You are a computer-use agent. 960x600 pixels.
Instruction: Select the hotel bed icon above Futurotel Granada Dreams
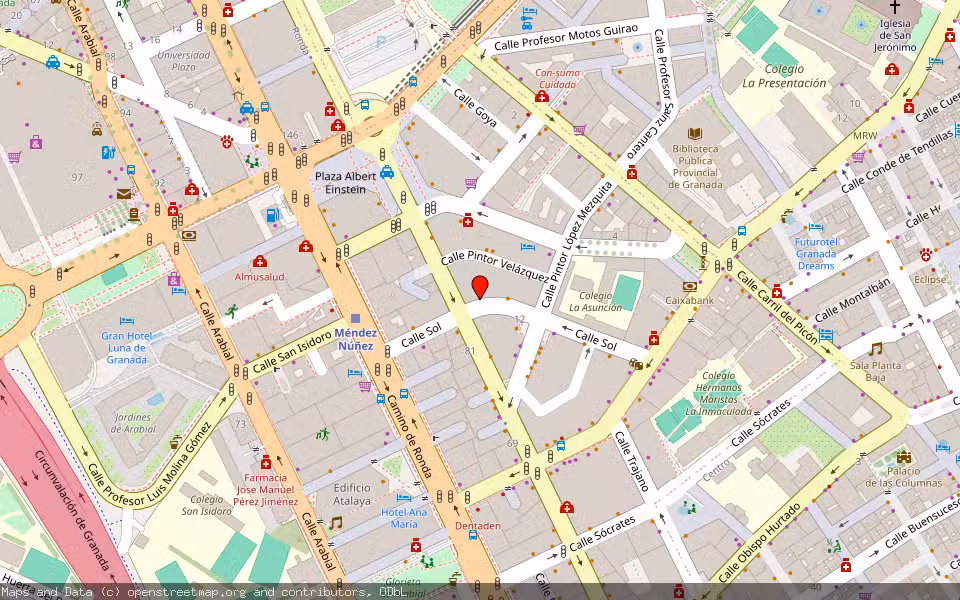click(816, 227)
